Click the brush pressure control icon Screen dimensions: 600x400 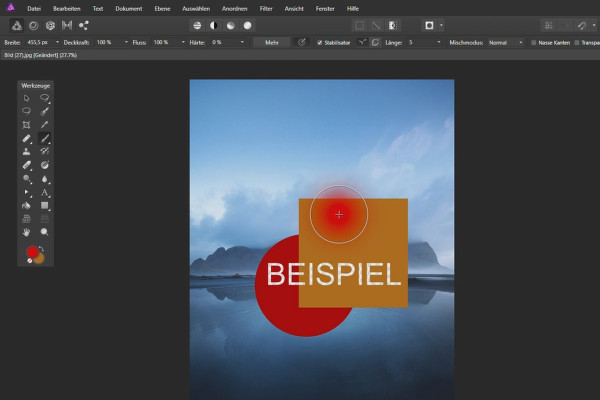tap(302, 42)
